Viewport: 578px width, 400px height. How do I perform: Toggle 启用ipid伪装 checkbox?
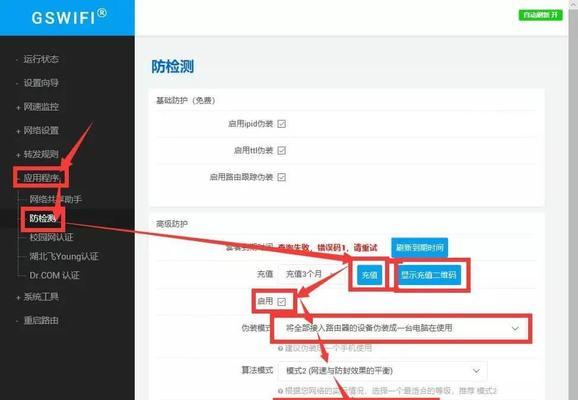click(x=282, y=124)
